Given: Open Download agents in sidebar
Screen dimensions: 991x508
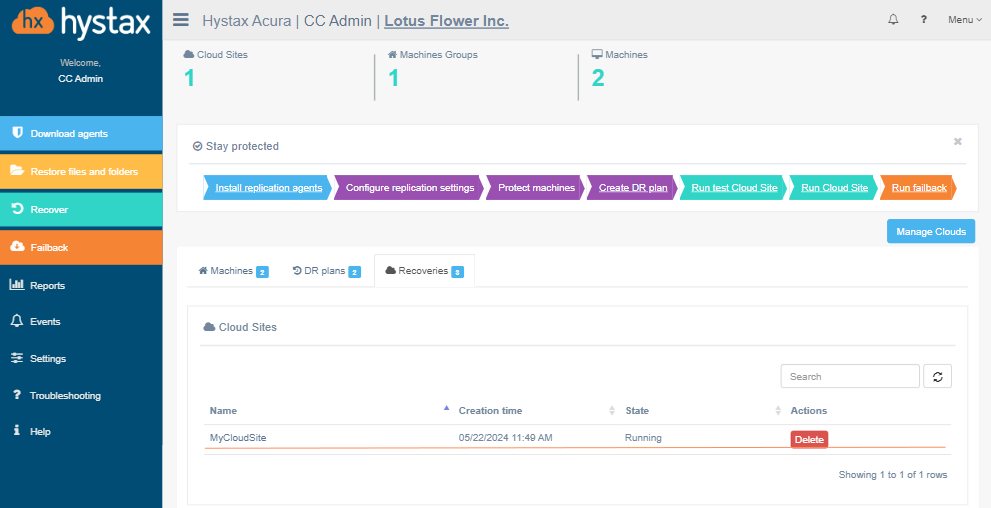Looking at the screenshot, I should pos(81,133).
